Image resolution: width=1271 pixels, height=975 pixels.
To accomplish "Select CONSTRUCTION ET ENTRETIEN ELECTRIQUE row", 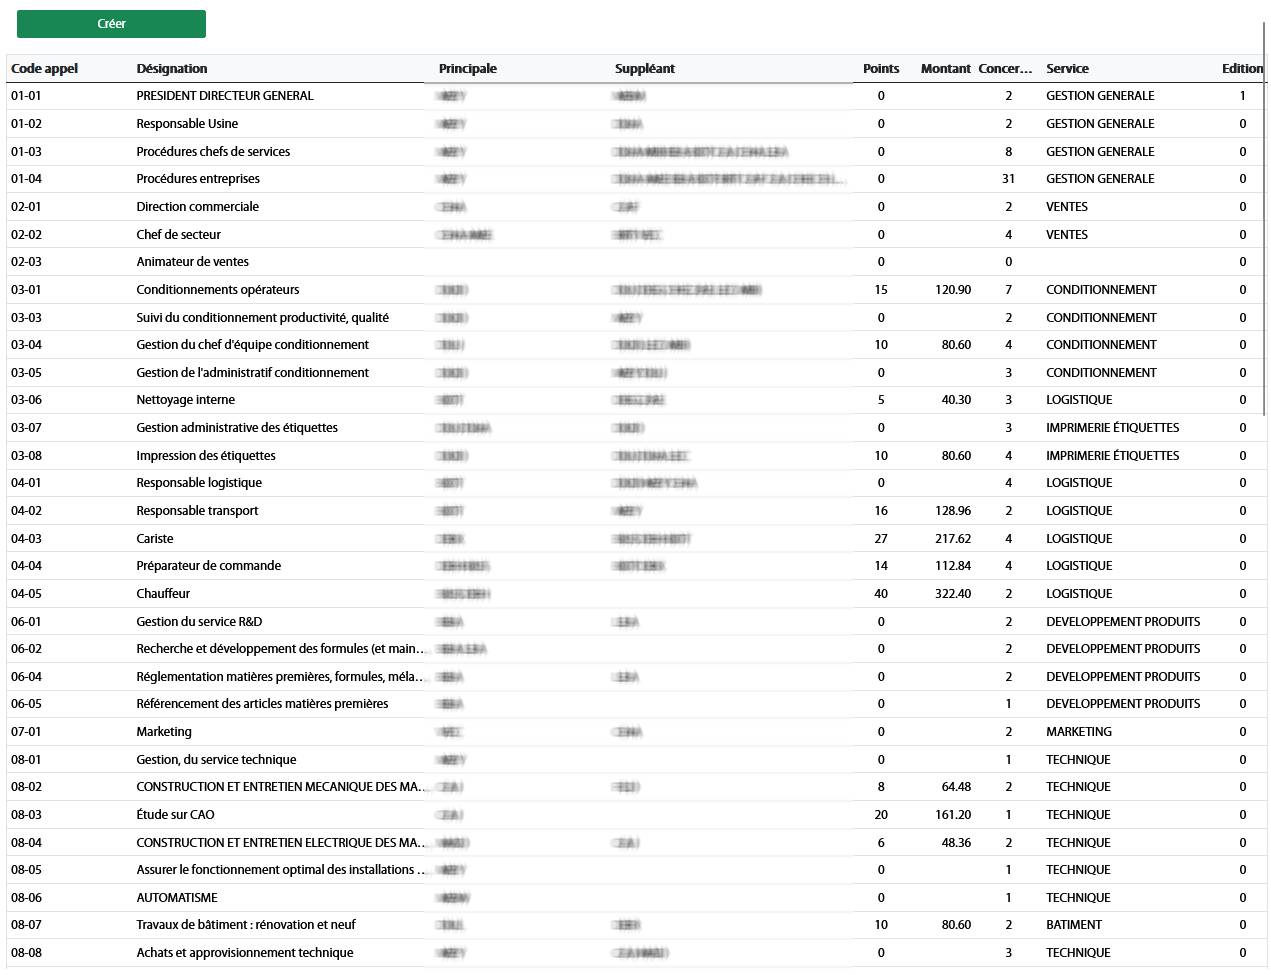I will [x=636, y=843].
